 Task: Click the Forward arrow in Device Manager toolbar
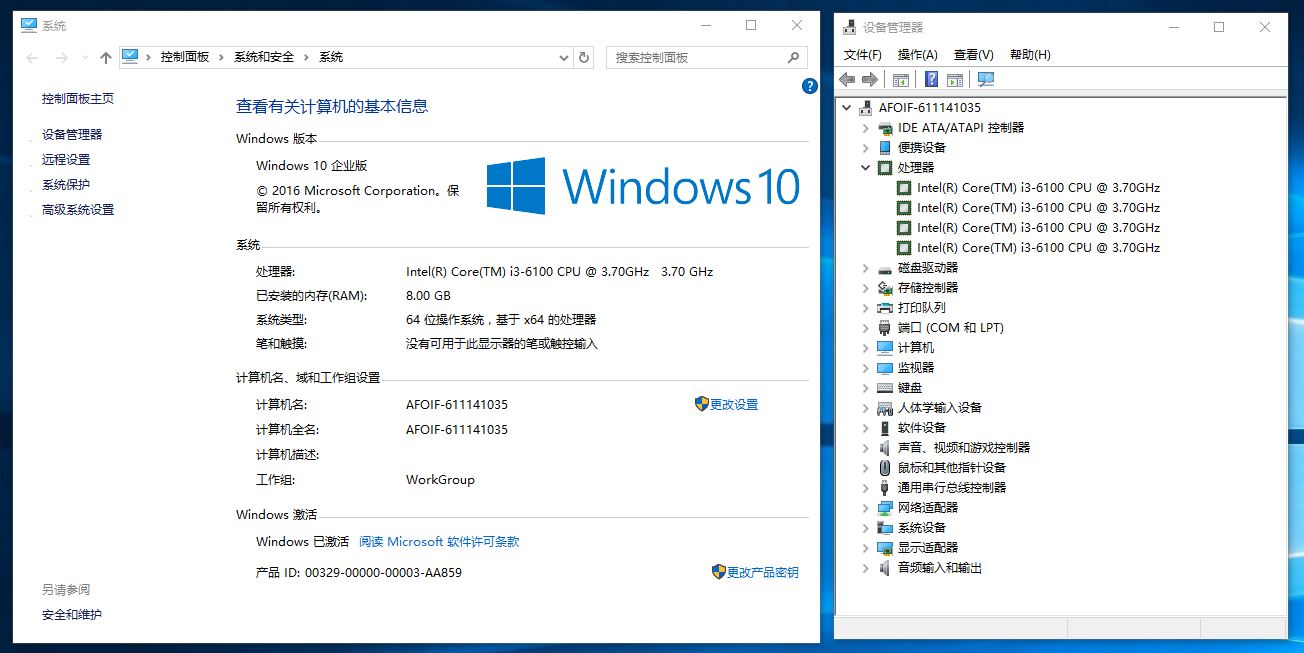coord(869,79)
